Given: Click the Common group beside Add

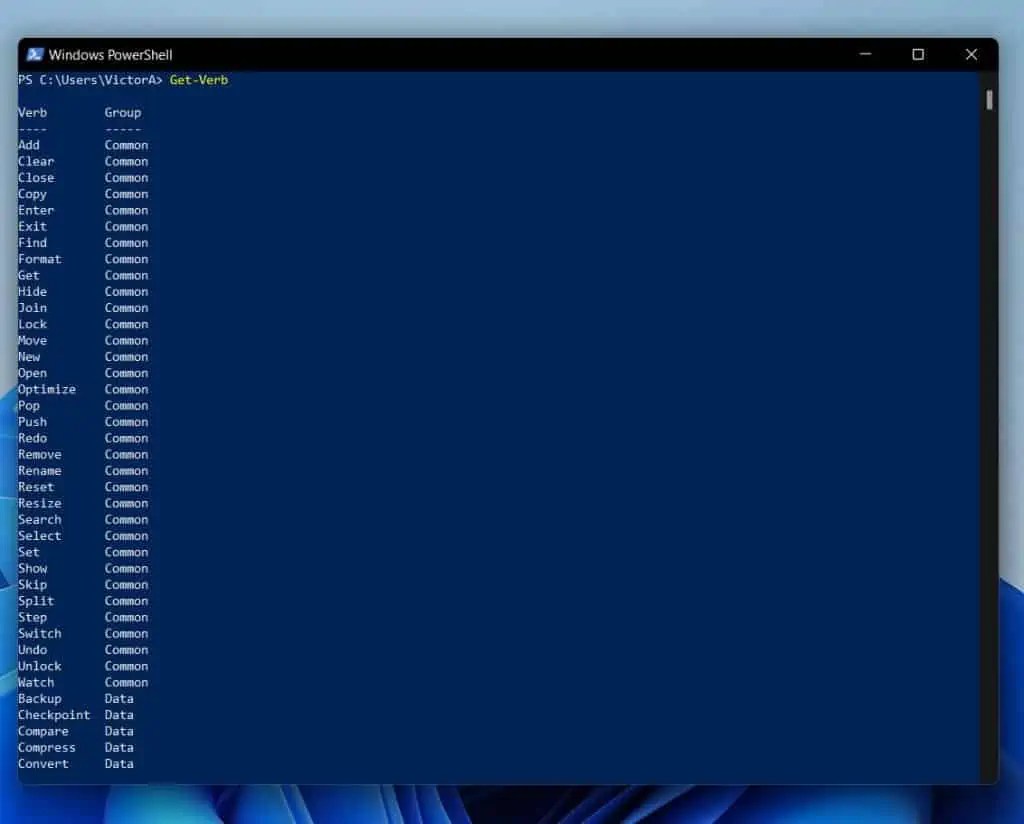Looking at the screenshot, I should 126,145.
